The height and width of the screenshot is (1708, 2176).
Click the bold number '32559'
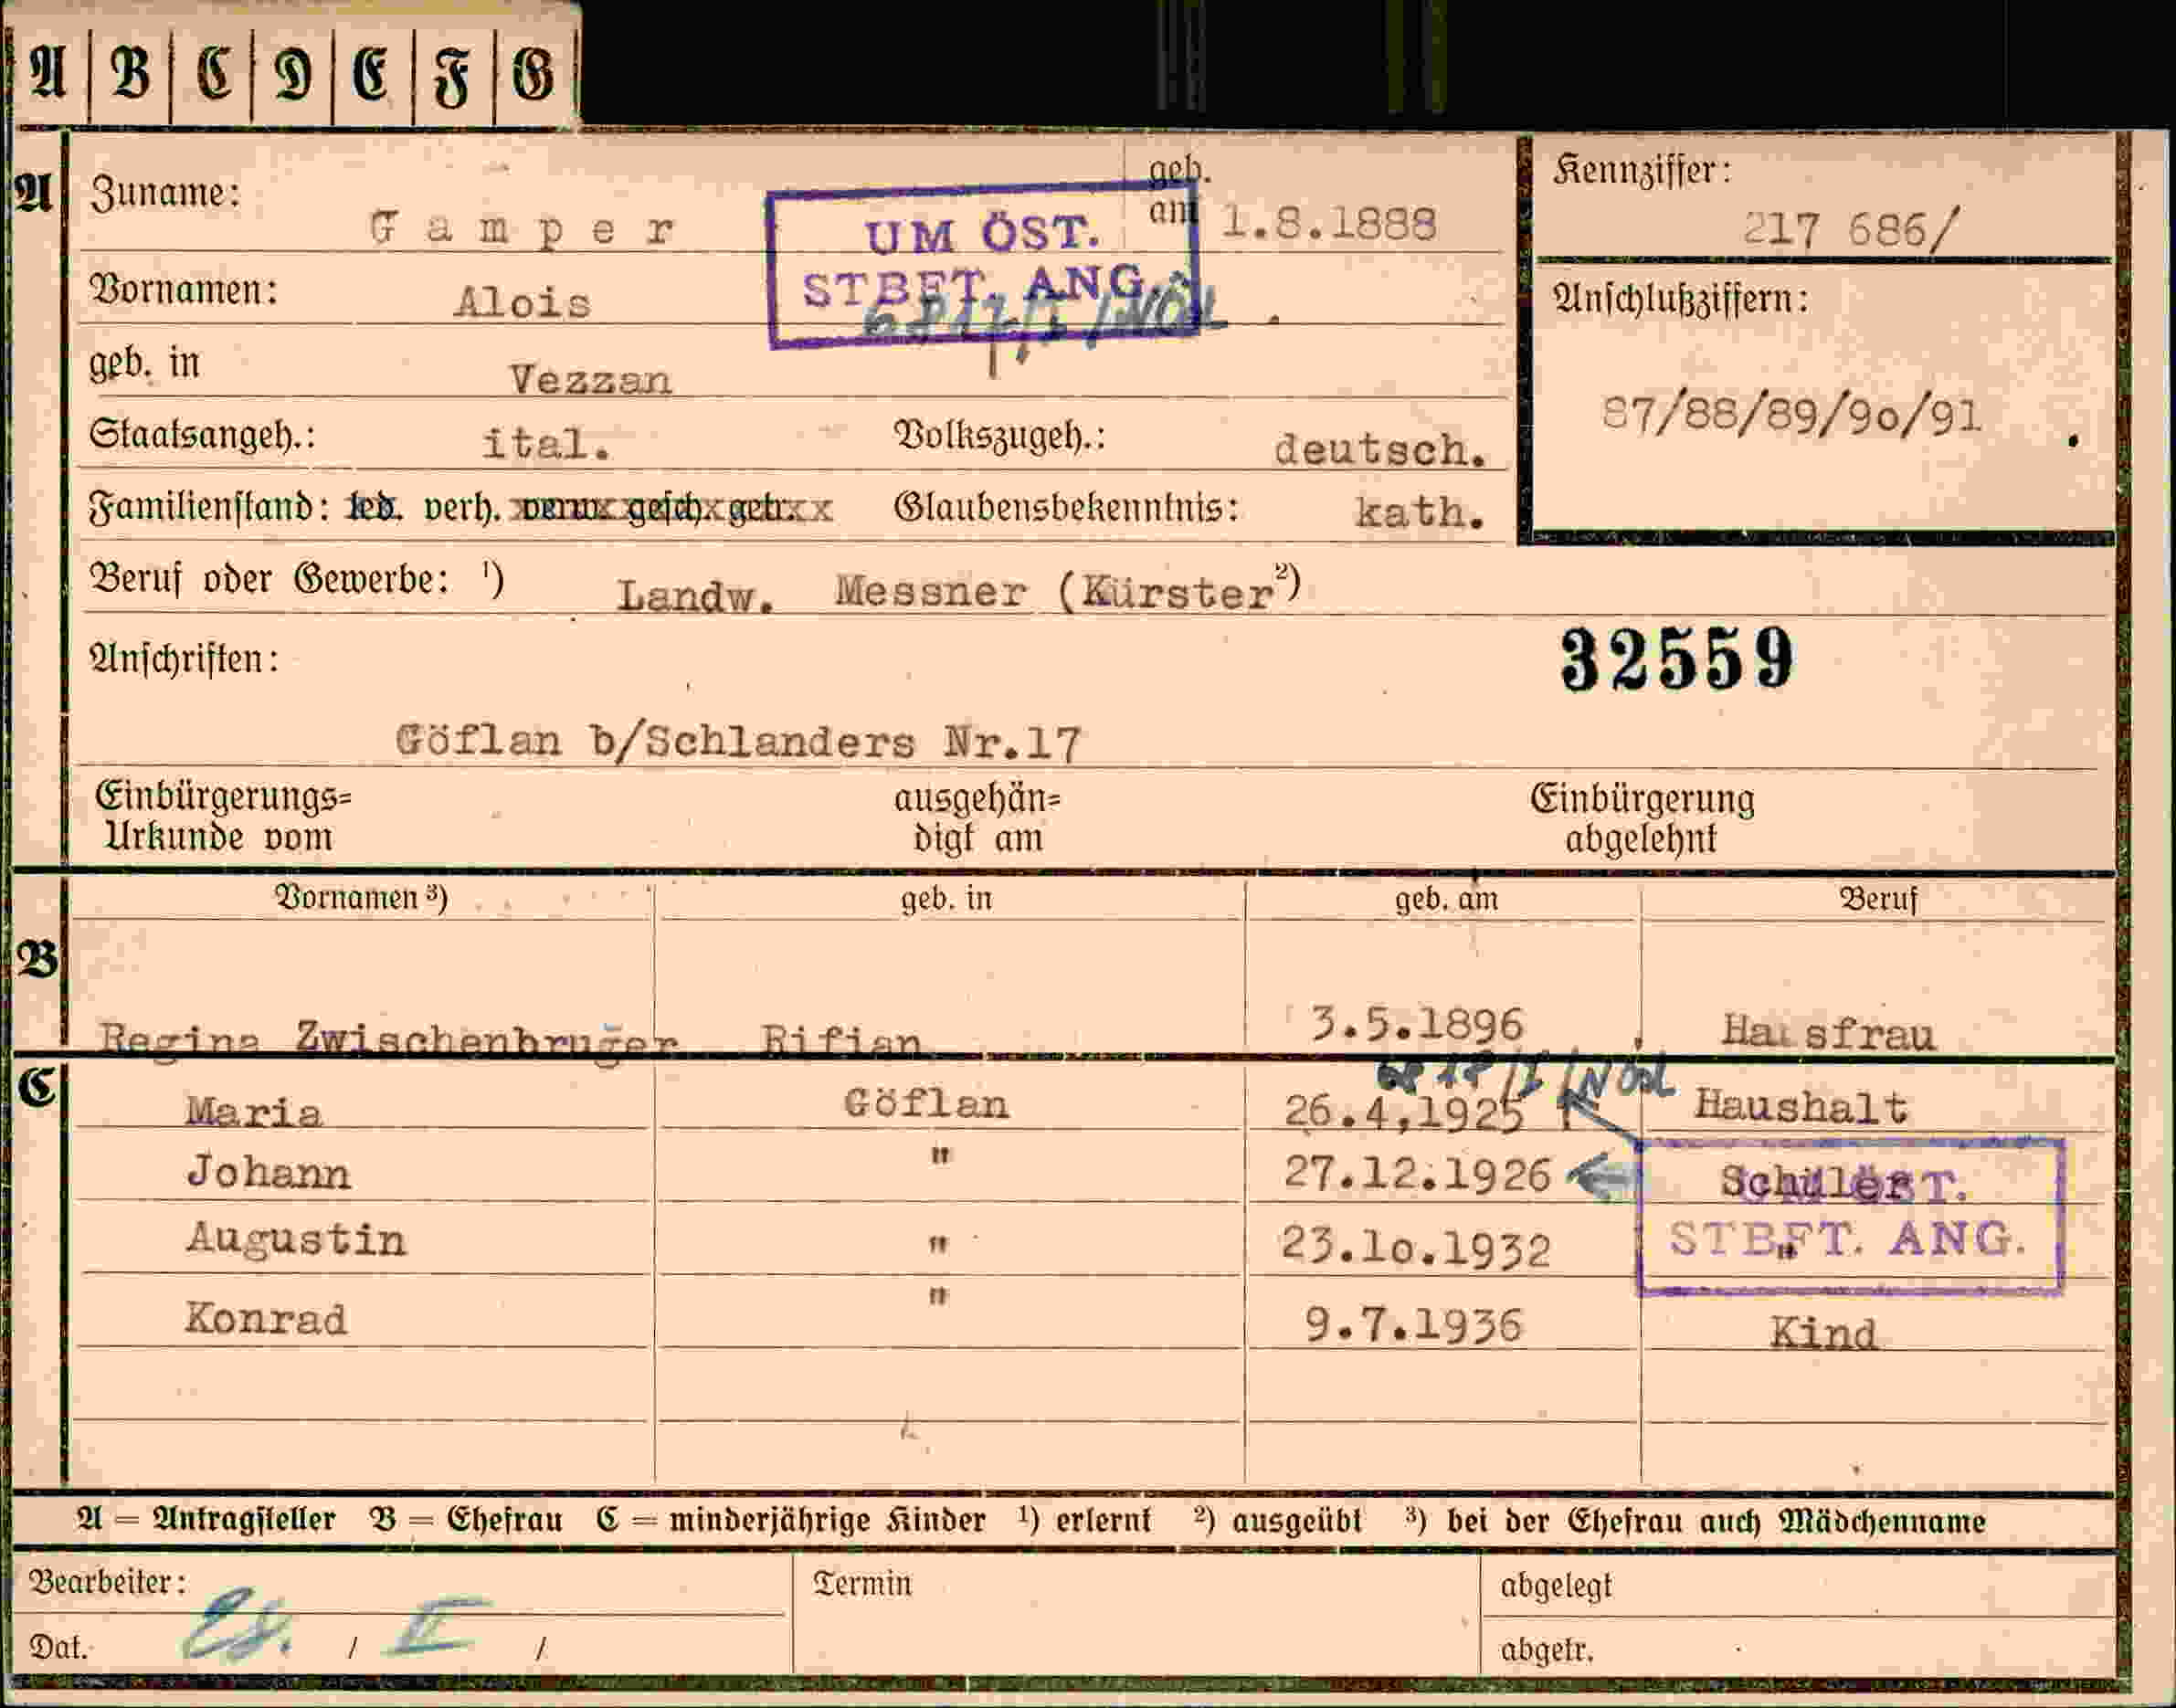click(x=1678, y=659)
